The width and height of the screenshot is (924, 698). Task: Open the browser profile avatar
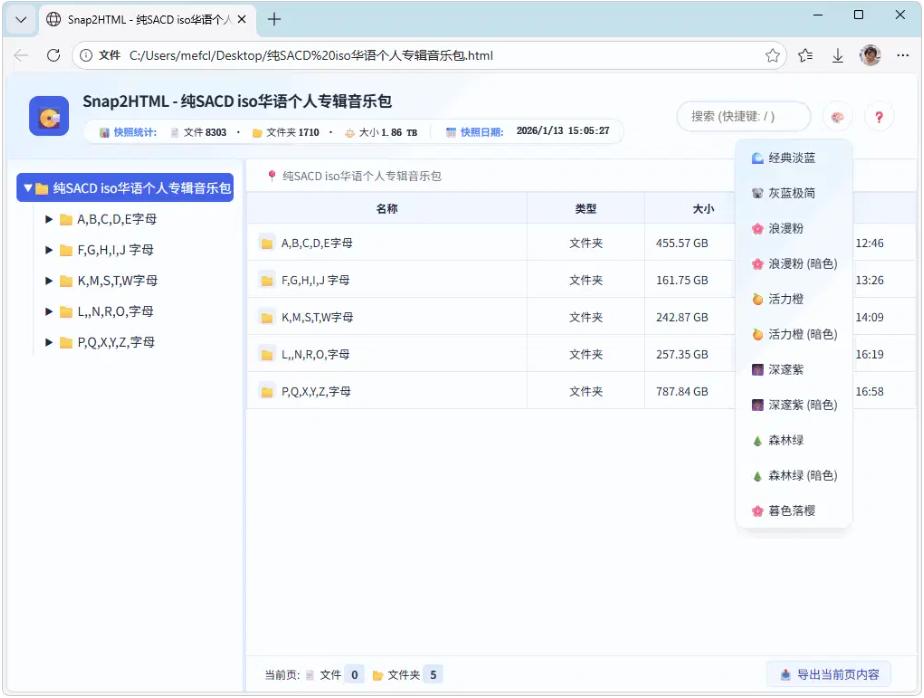[x=871, y=56]
